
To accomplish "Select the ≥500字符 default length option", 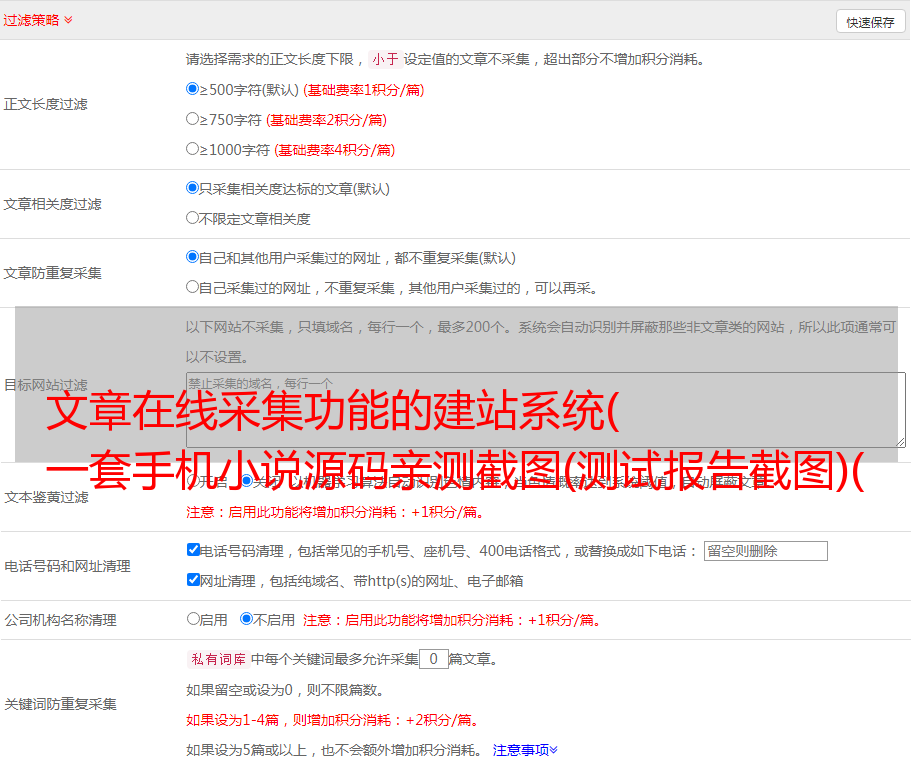I will 193,89.
